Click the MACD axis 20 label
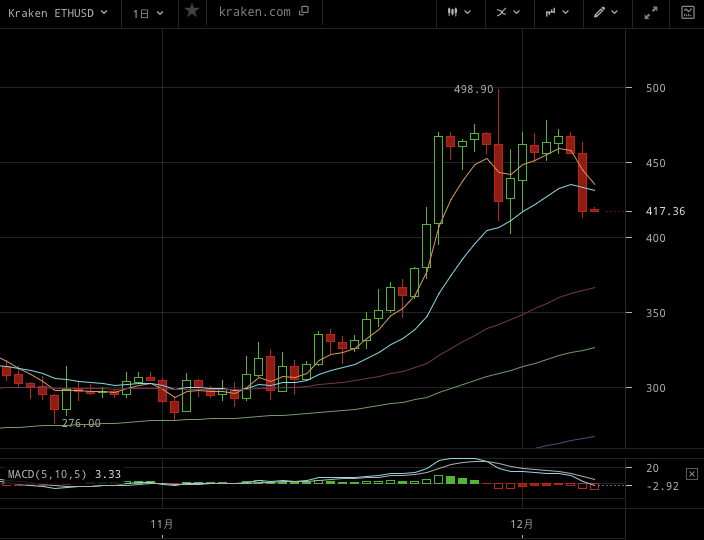704x540 pixels. tap(652, 468)
